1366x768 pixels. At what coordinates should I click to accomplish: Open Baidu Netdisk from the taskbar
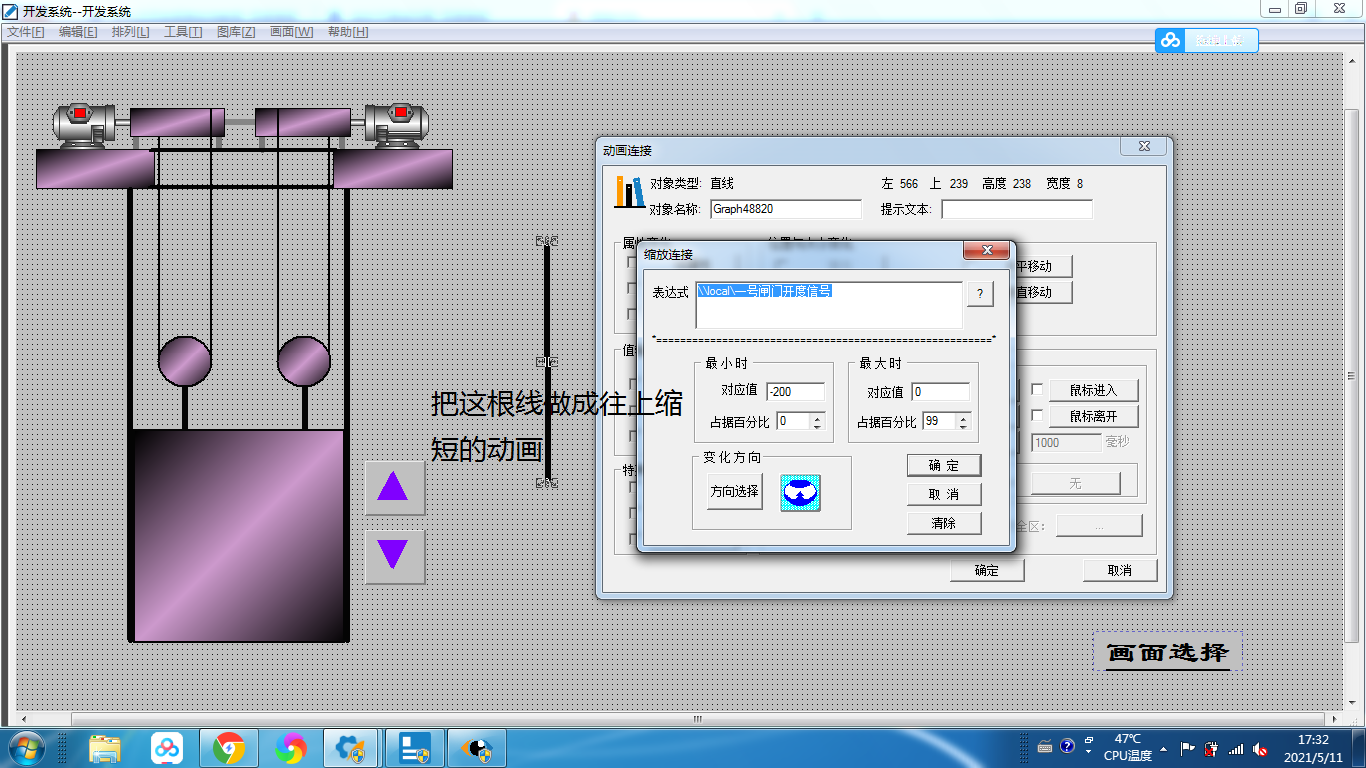(166, 748)
